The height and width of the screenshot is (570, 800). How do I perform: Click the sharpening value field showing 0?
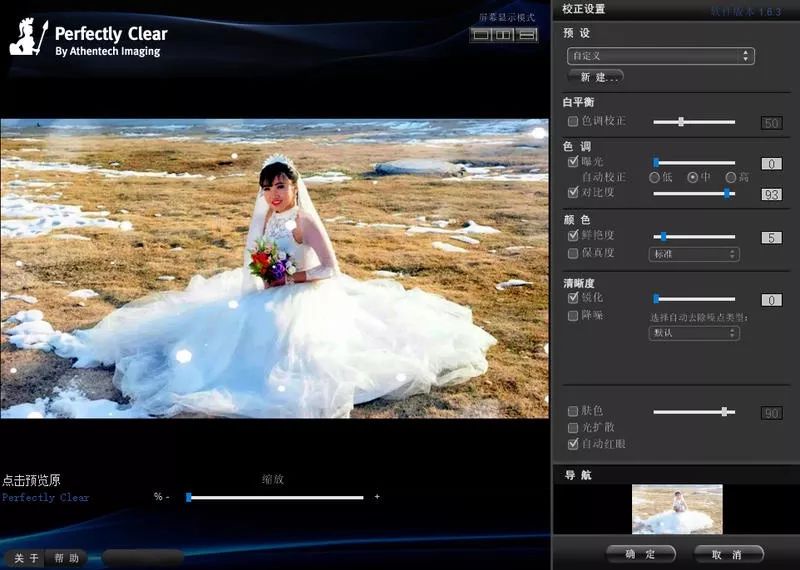pos(771,300)
